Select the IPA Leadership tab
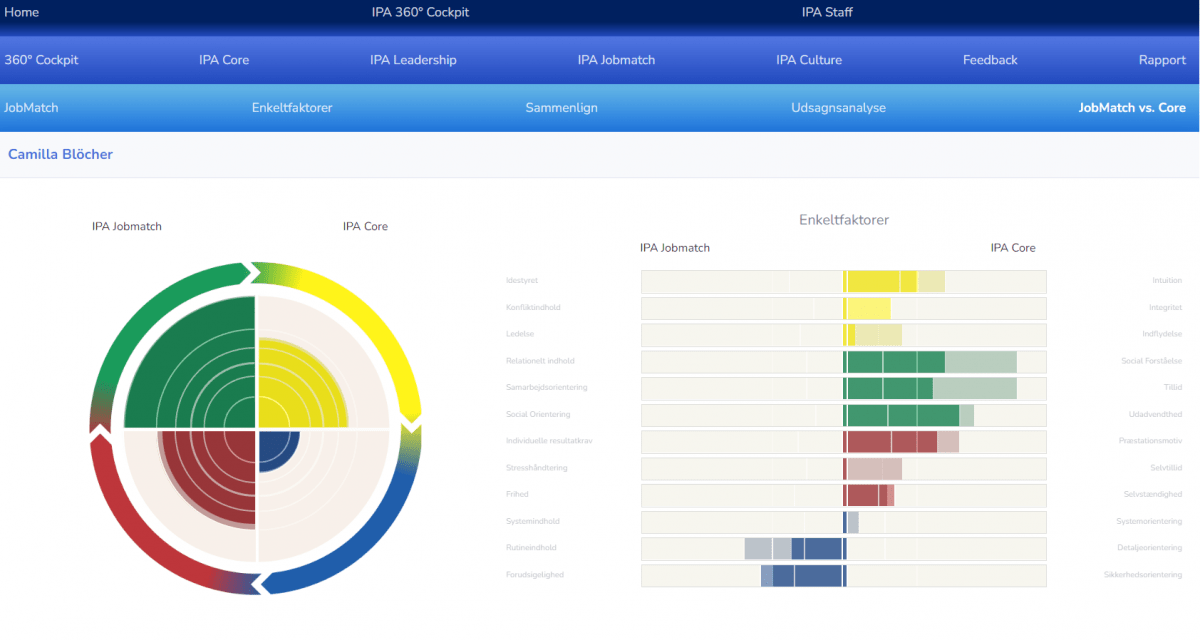This screenshot has width=1200, height=640. (413, 60)
